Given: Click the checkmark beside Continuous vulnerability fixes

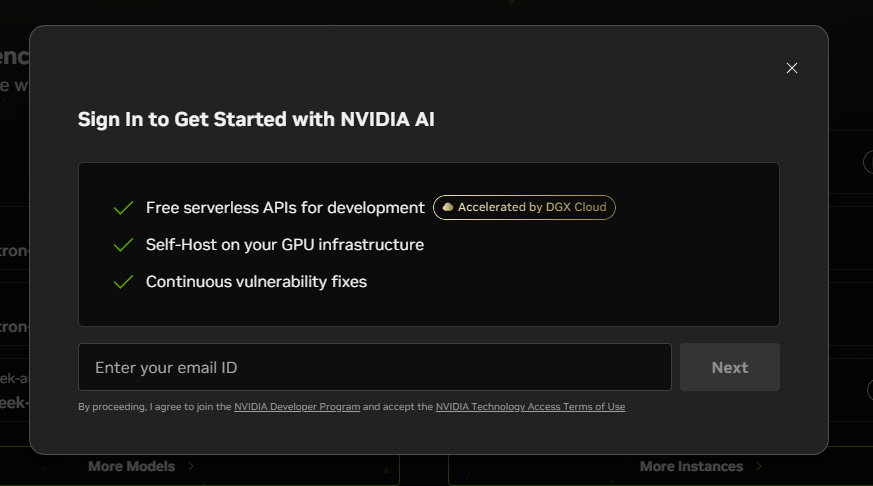Looking at the screenshot, I should tap(123, 282).
